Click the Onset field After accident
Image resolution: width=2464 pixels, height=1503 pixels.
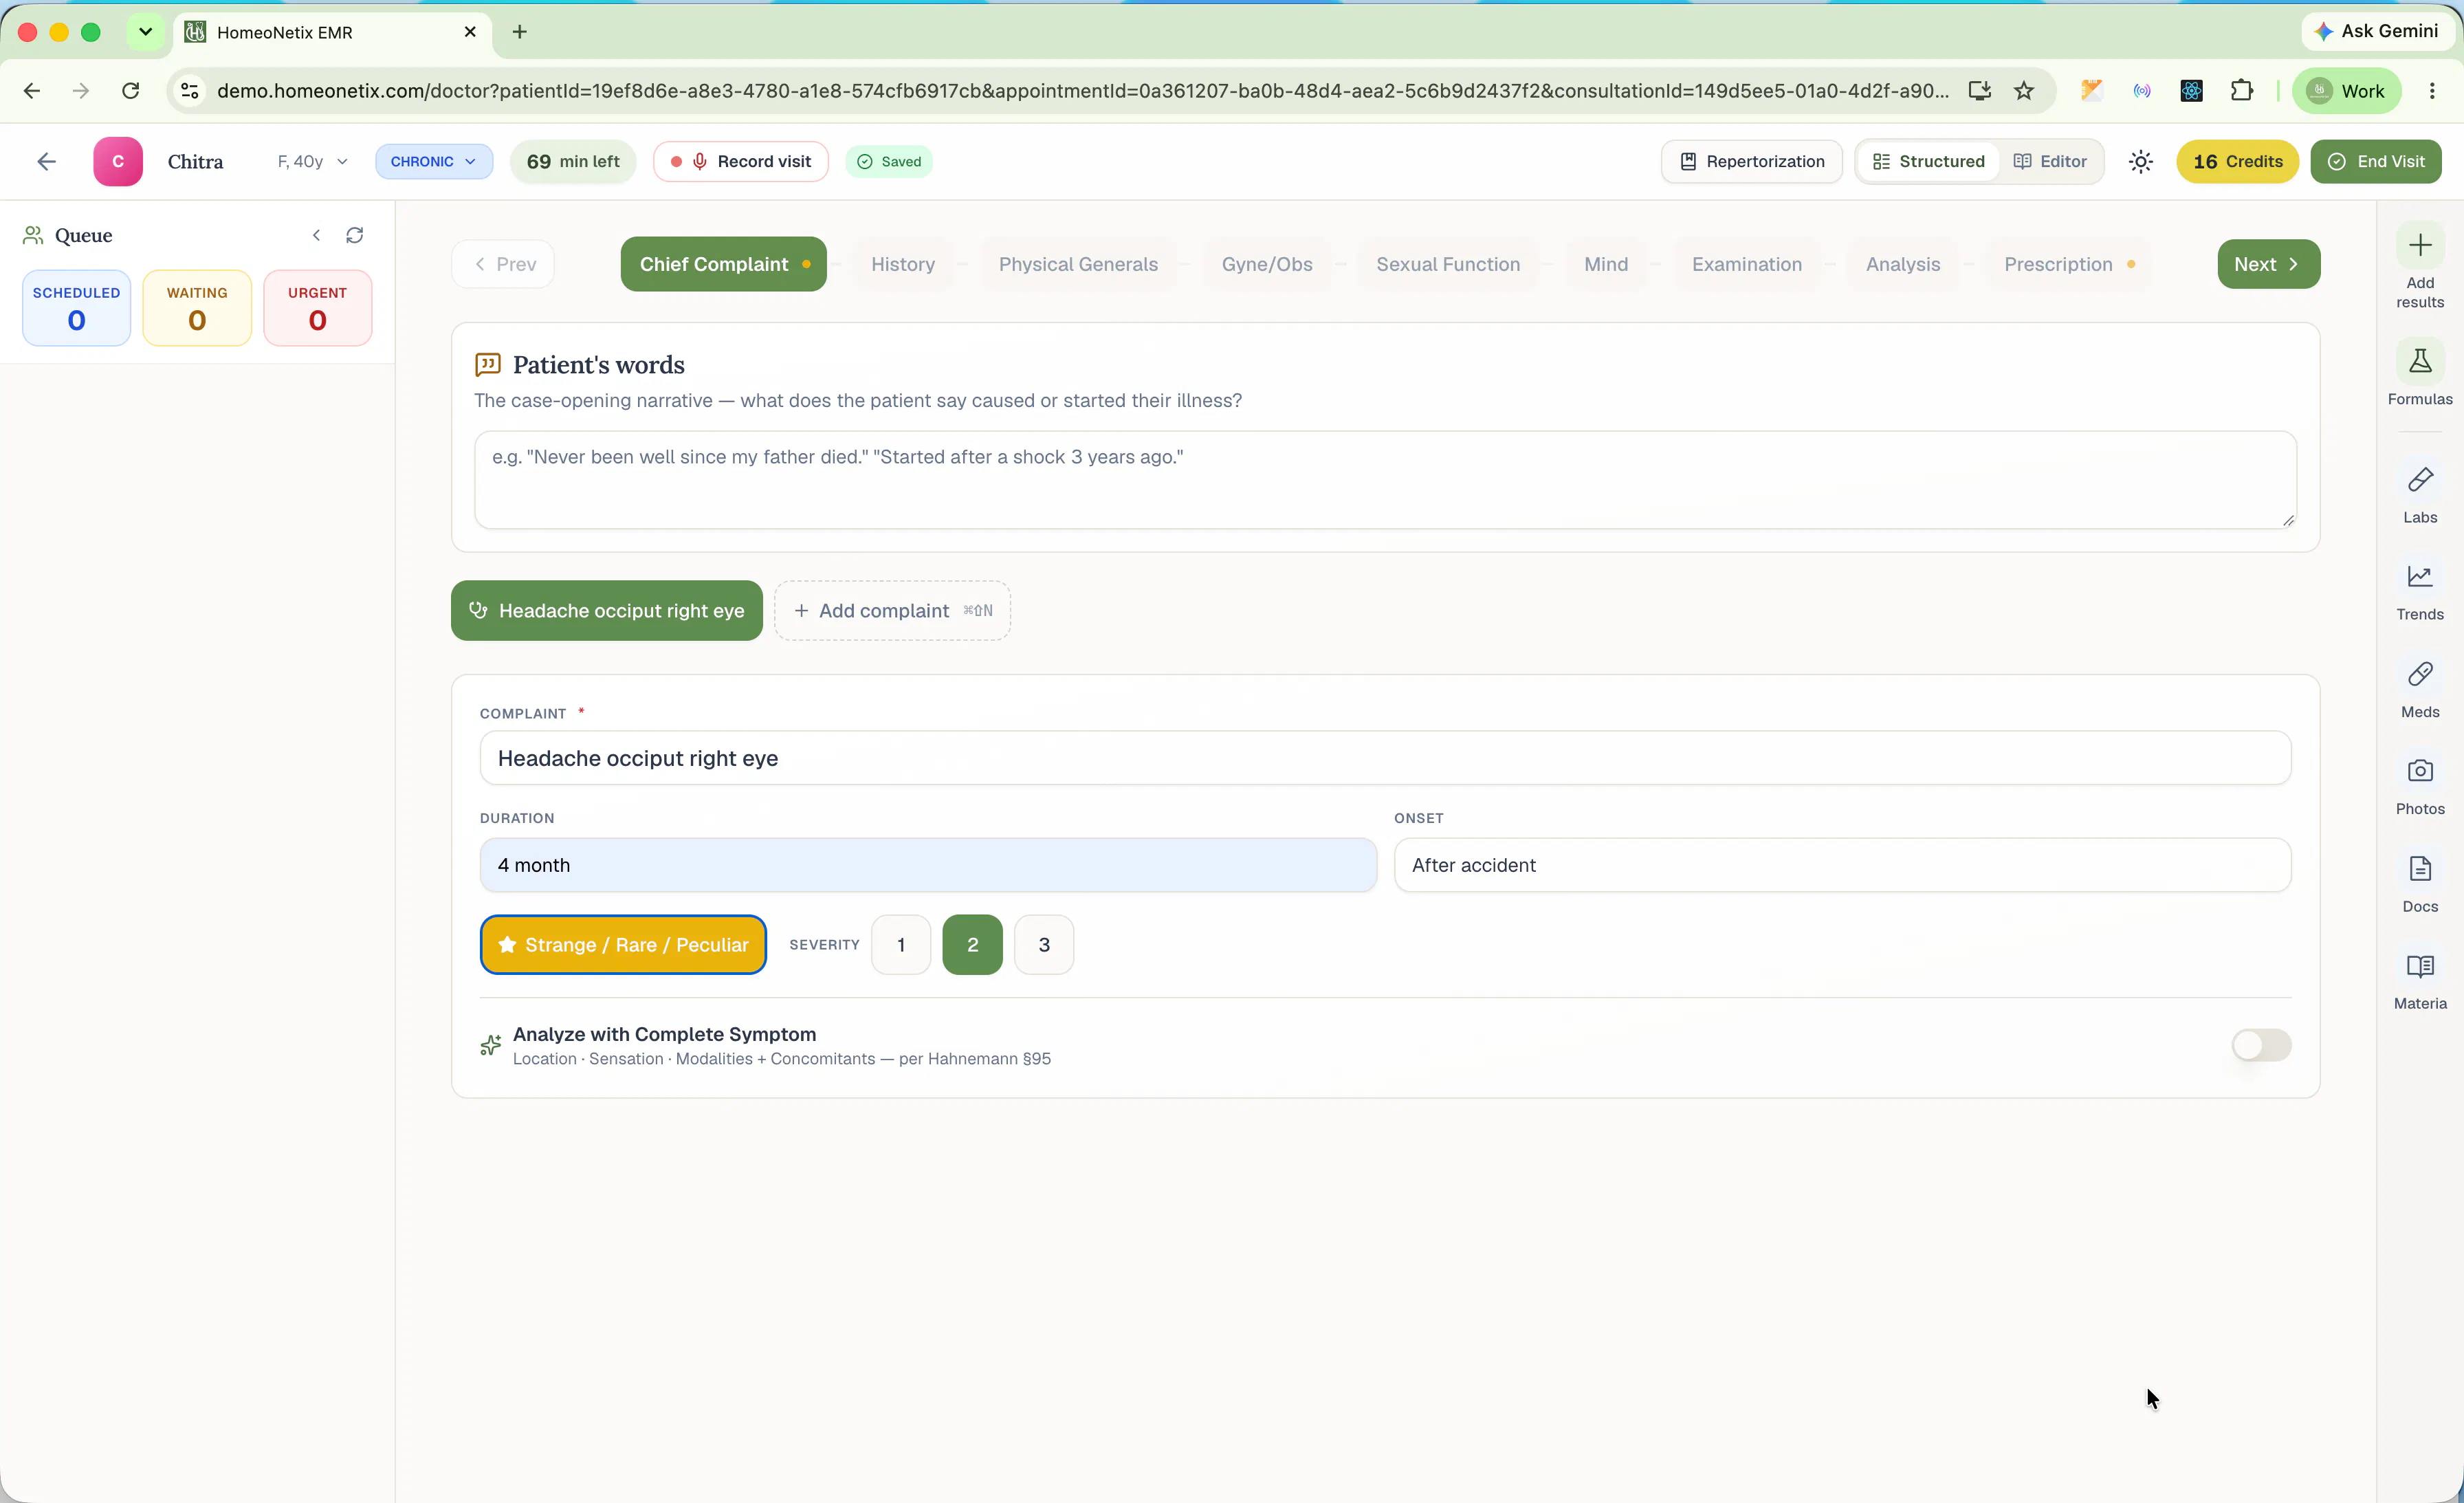[1842, 865]
